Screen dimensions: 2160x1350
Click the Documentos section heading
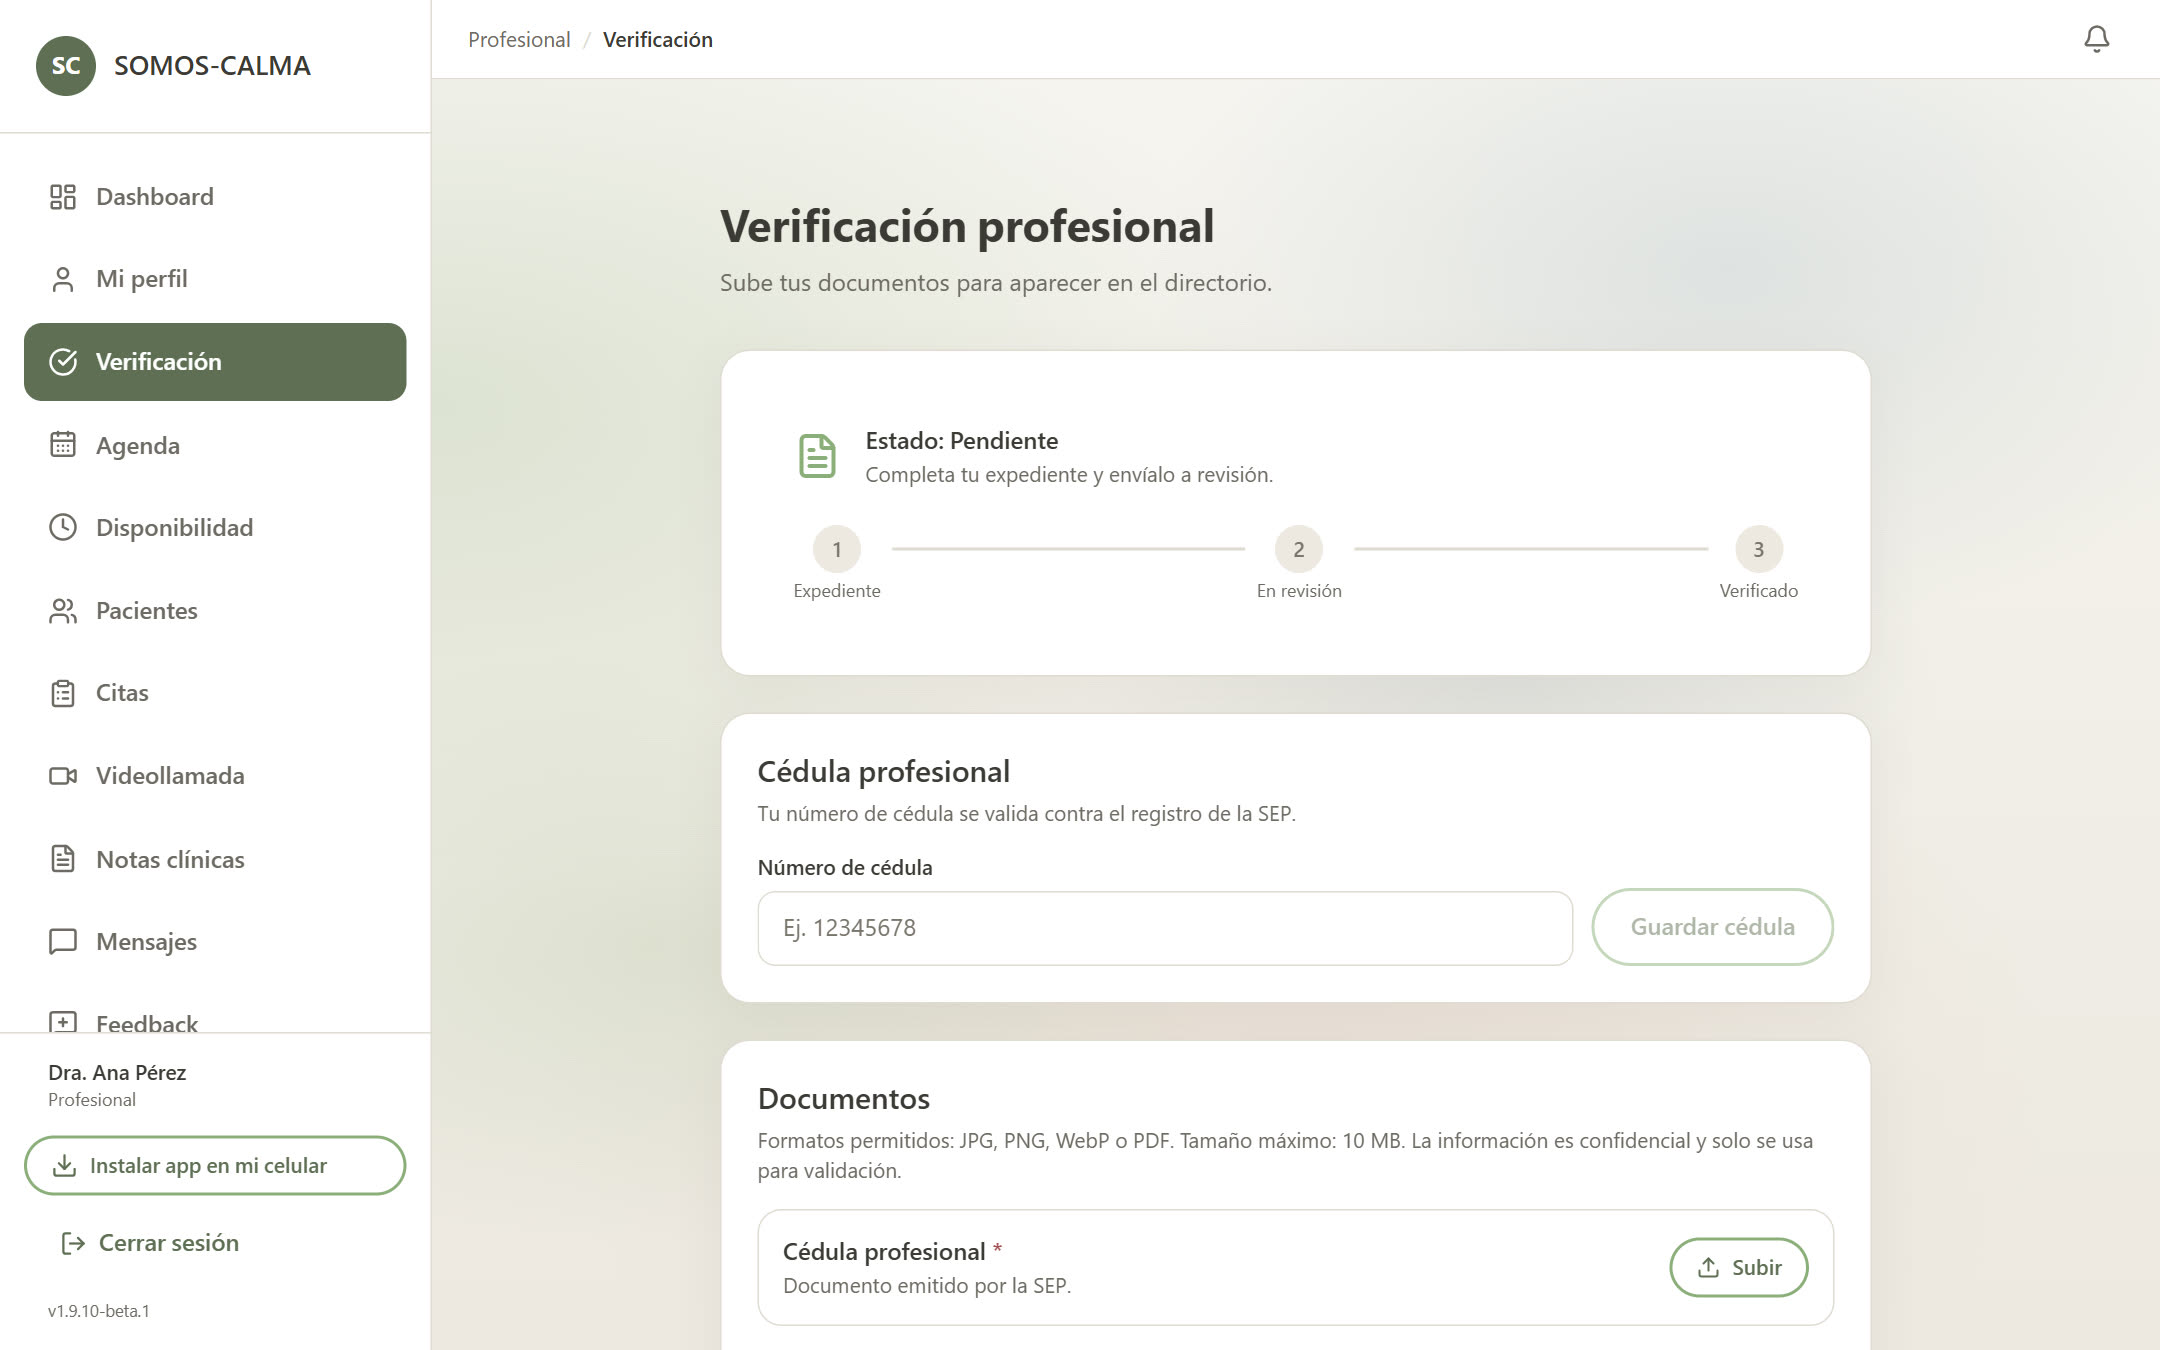click(844, 1098)
